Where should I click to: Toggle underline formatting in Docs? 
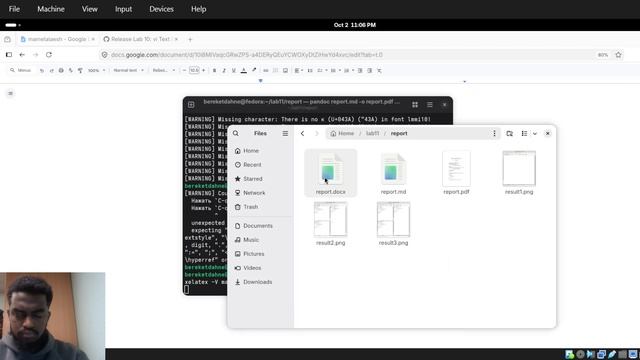coord(234,71)
